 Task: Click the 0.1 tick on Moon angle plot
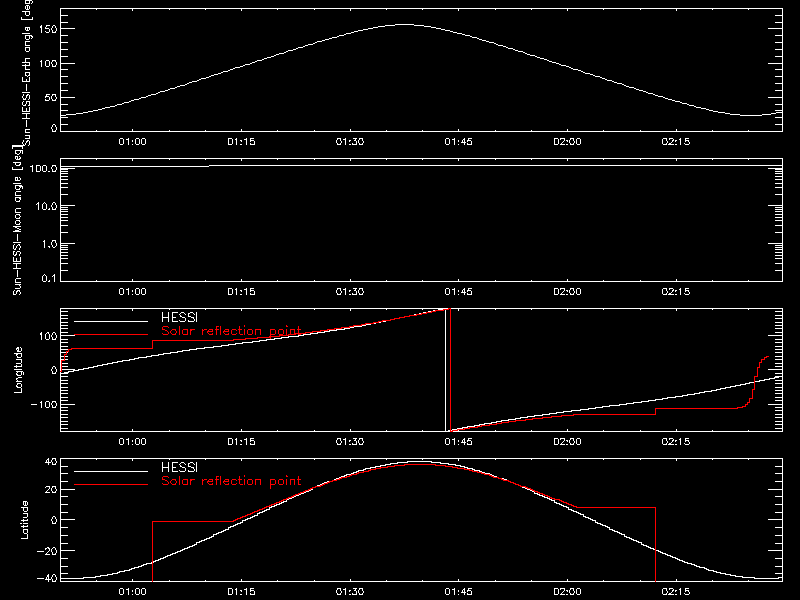tap(49, 278)
